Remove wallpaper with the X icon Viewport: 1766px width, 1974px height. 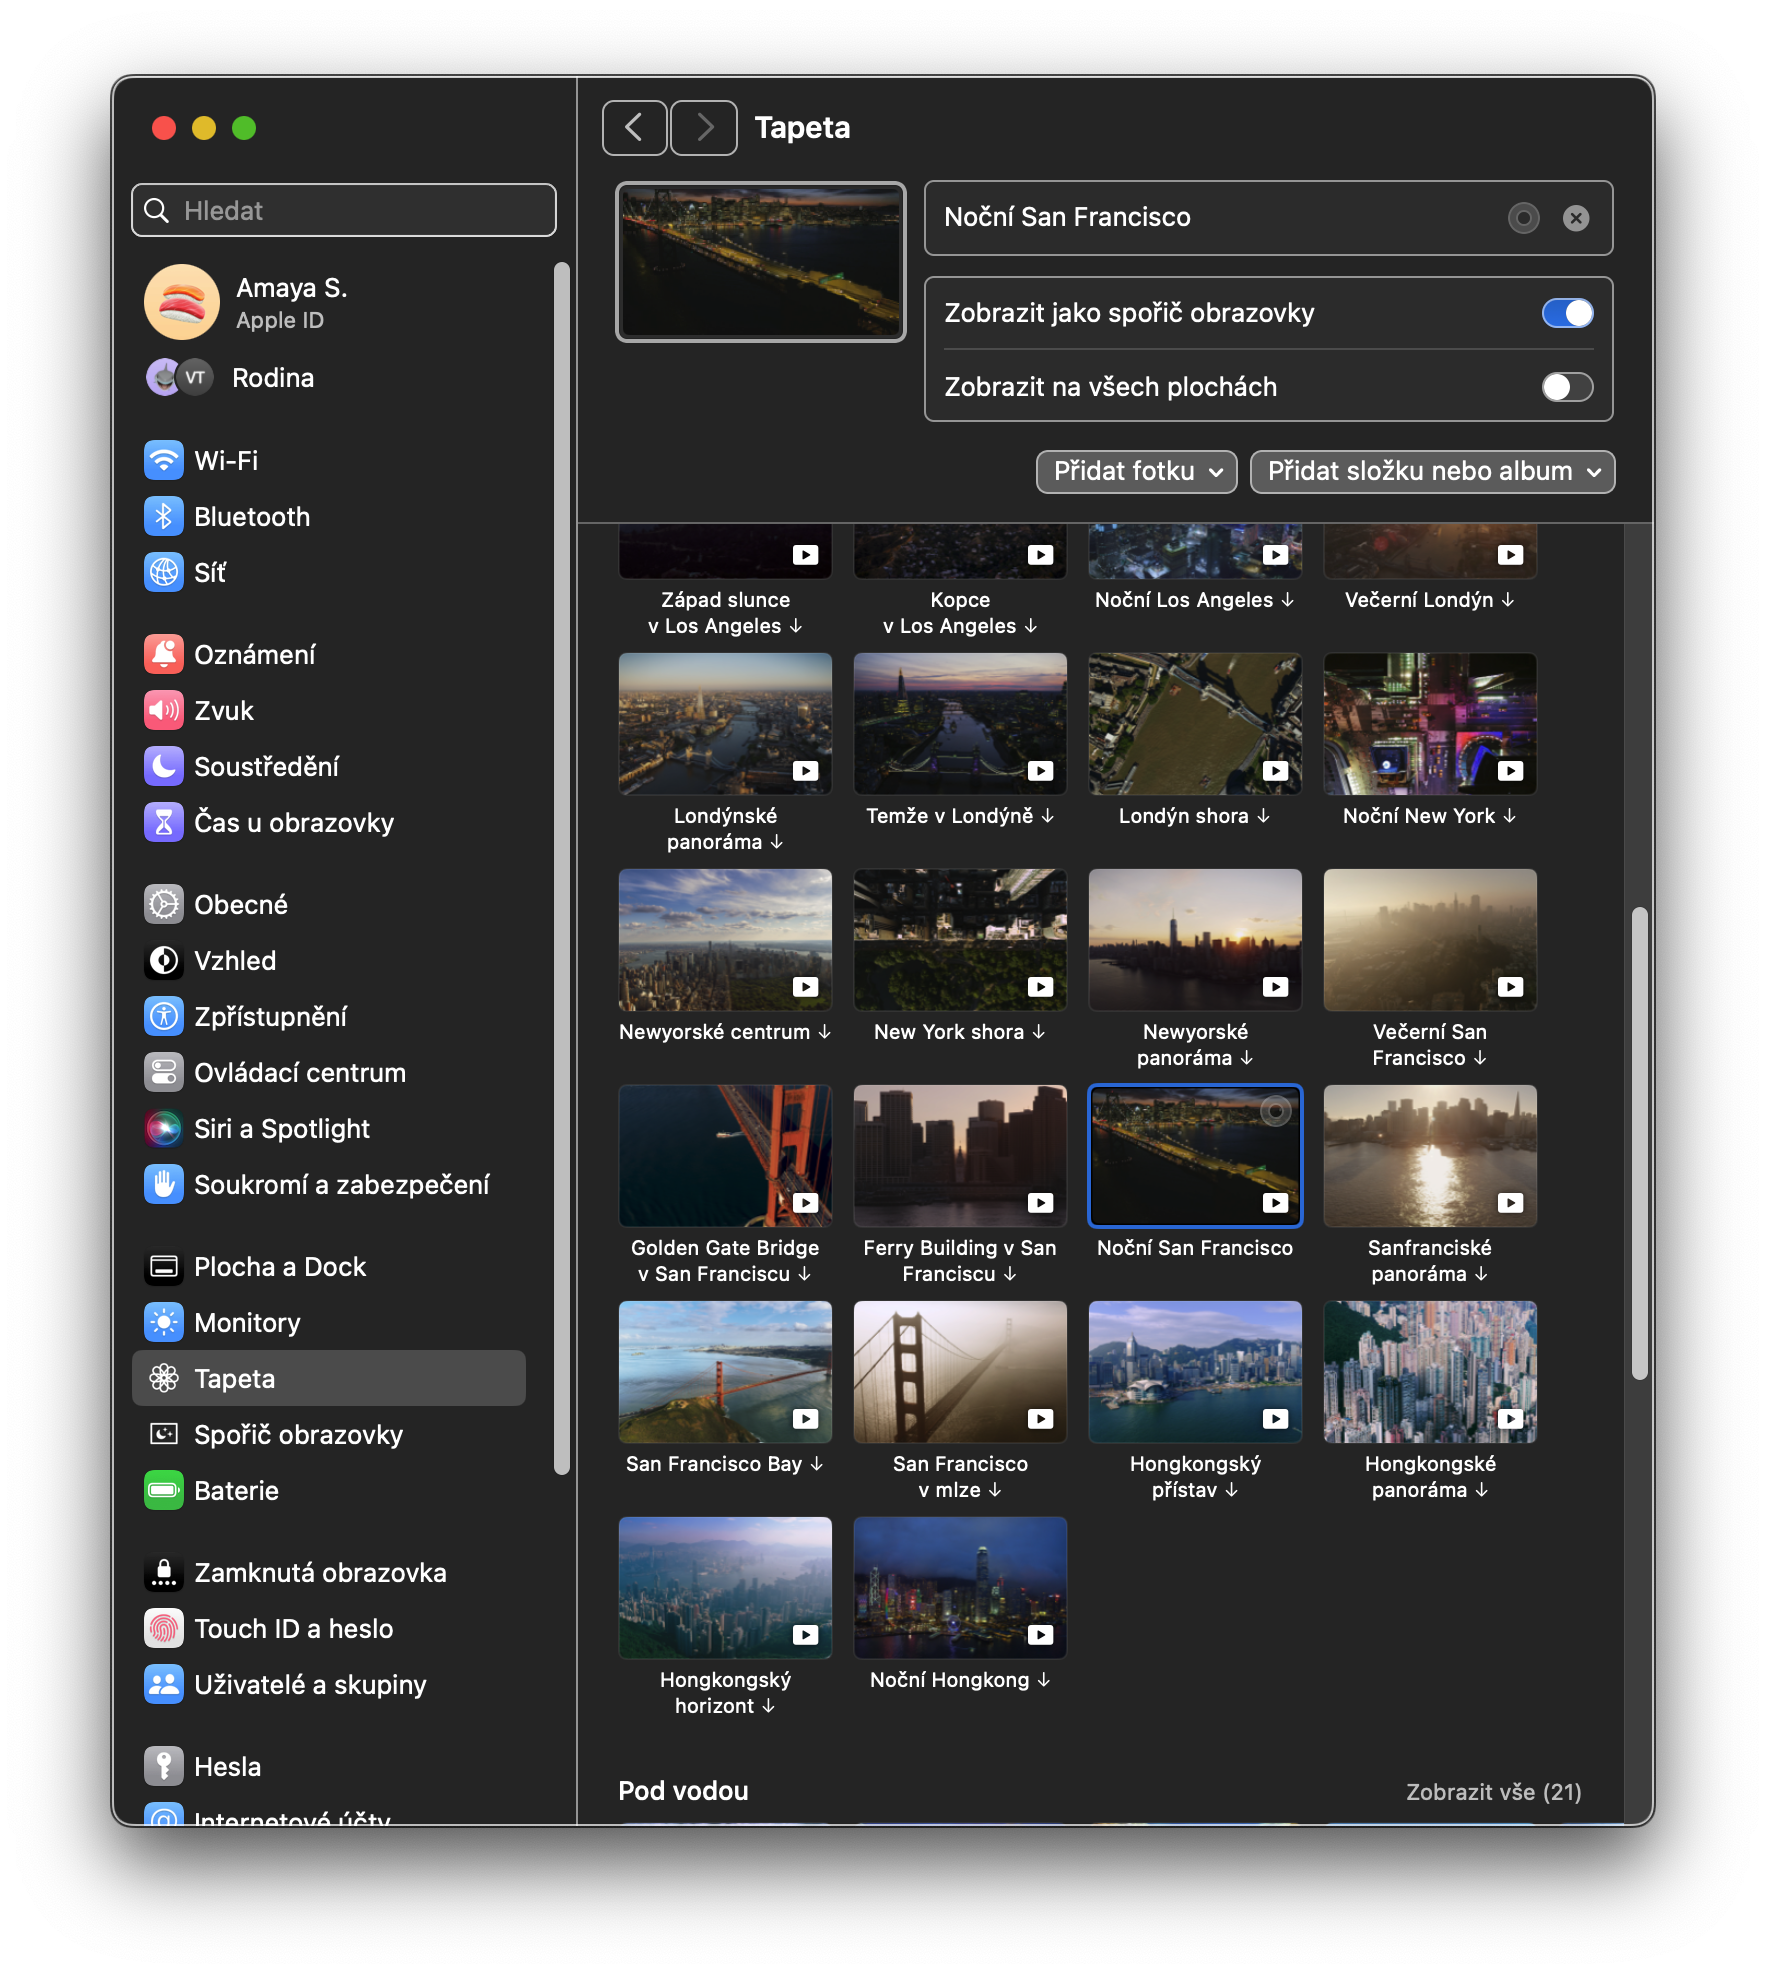[x=1576, y=218]
